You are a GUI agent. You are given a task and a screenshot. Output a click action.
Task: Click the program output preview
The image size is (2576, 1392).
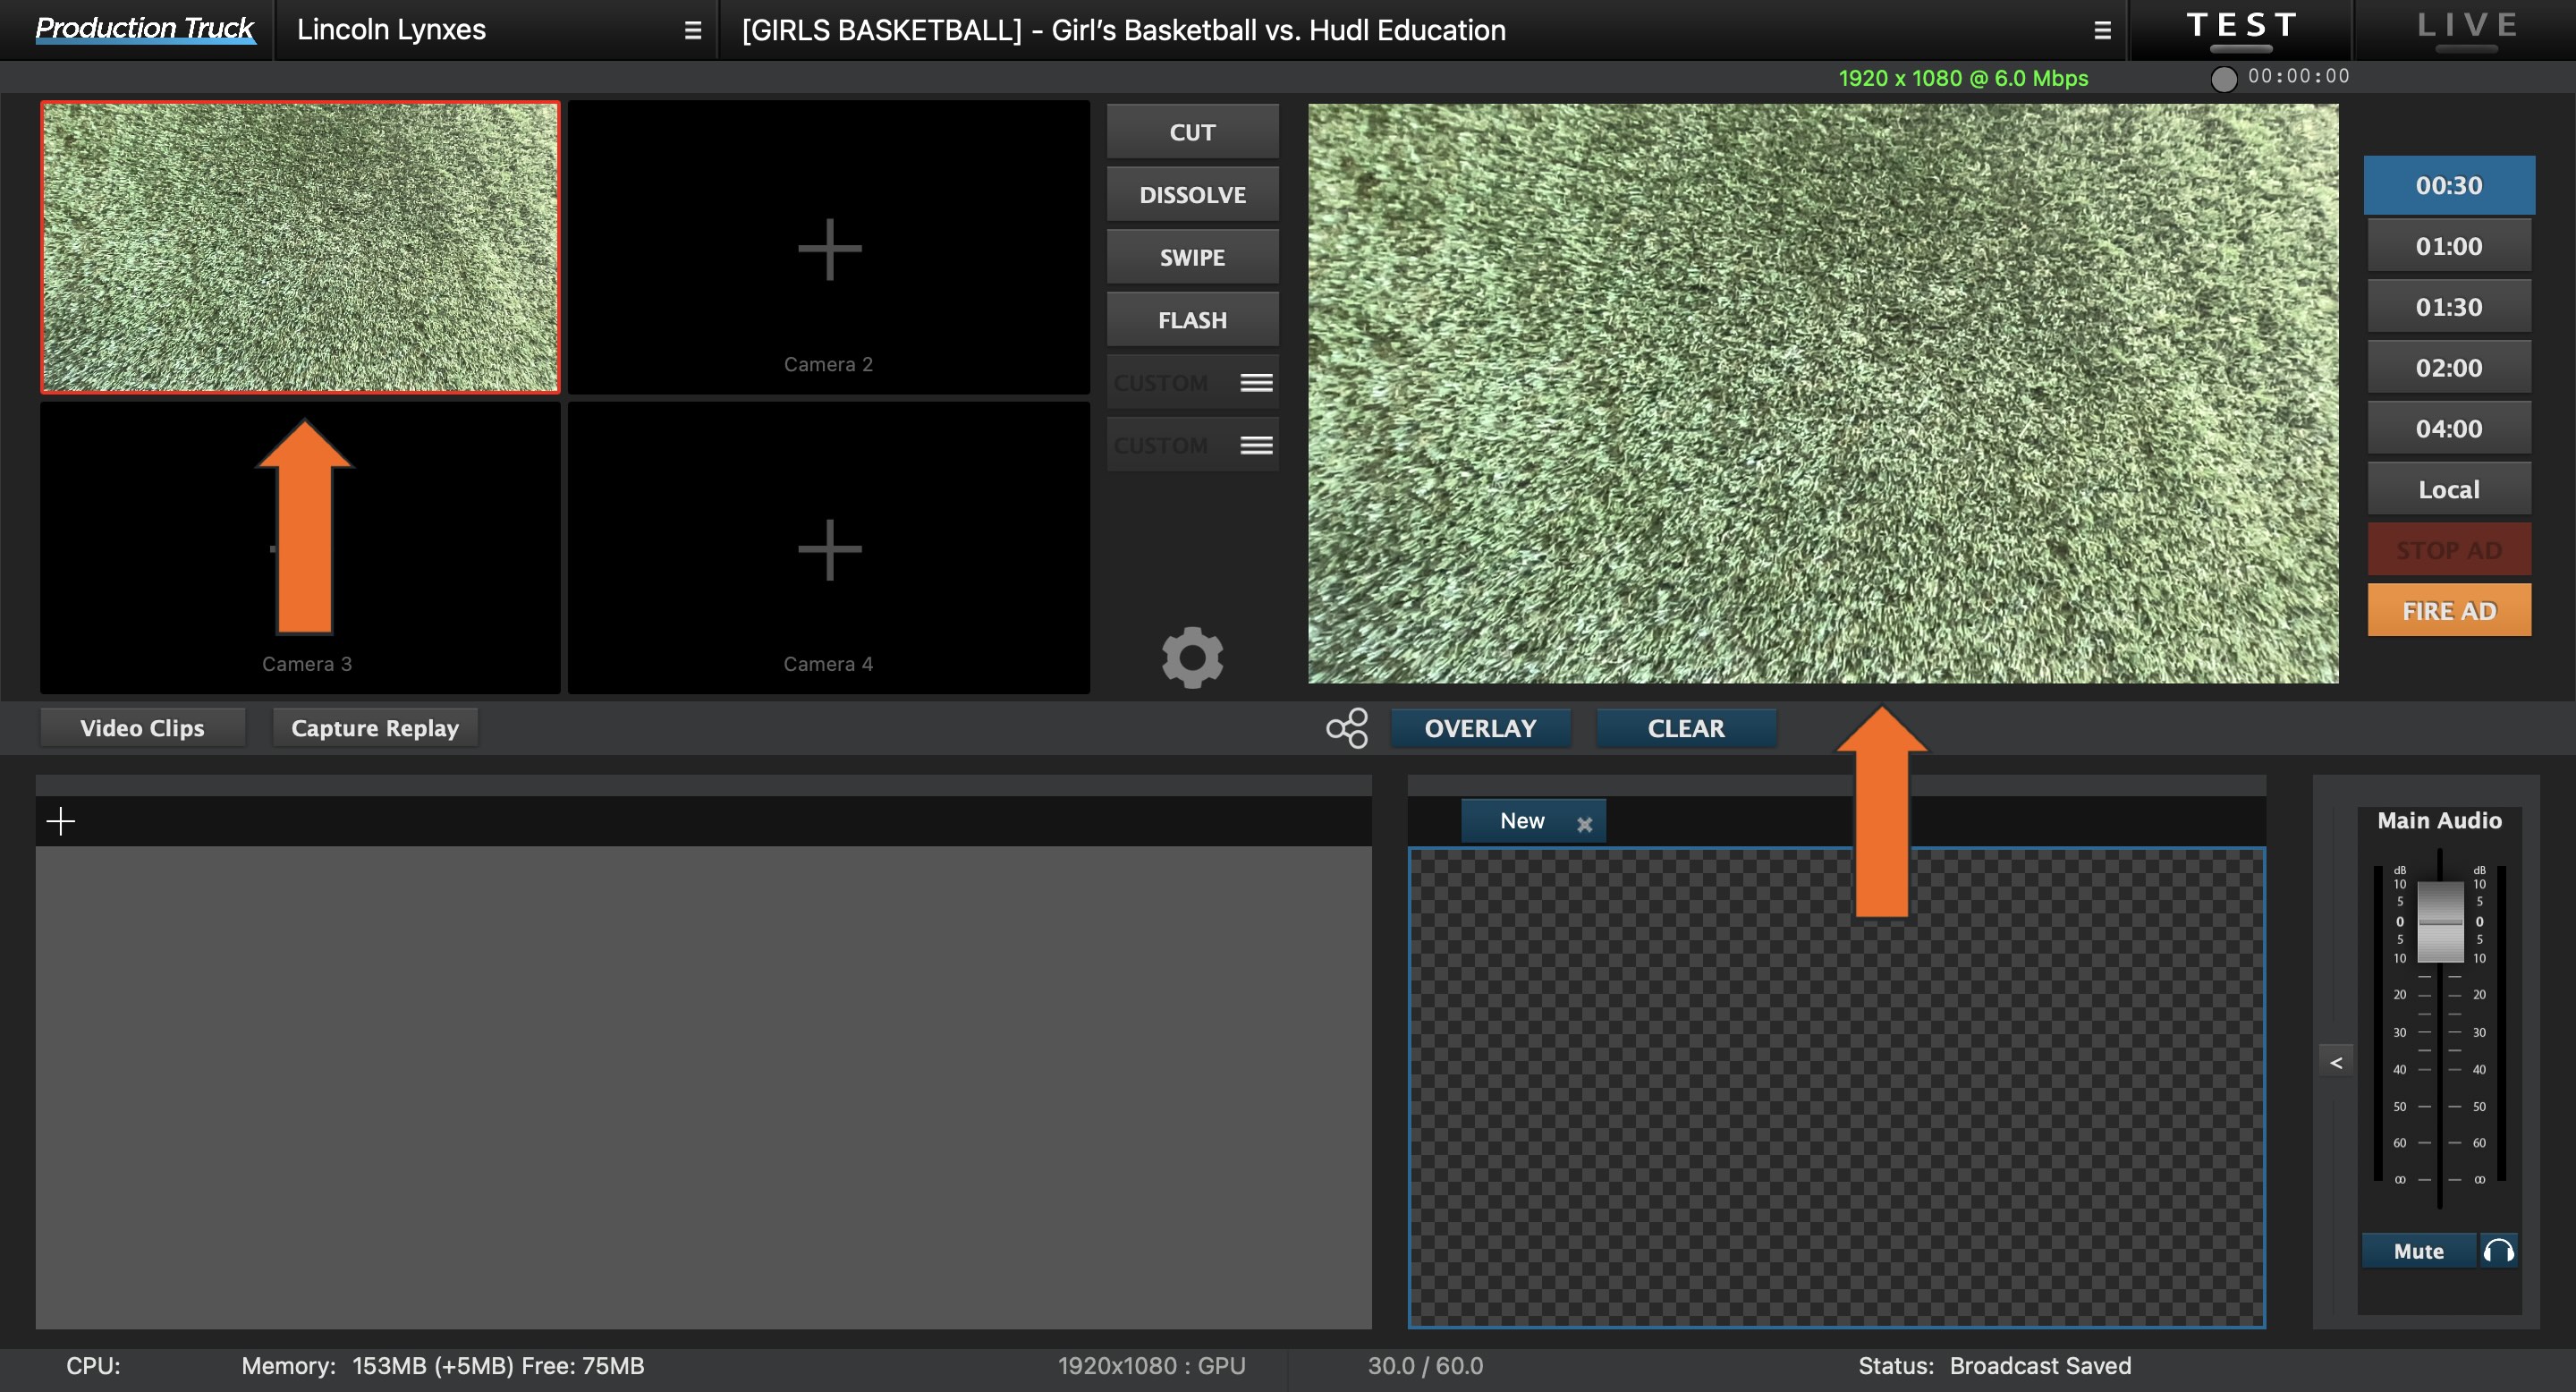click(1823, 394)
